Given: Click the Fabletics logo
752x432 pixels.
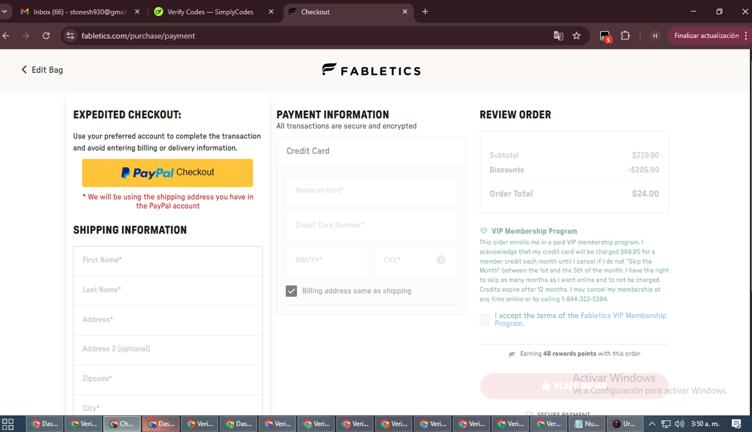Looking at the screenshot, I should coord(371,70).
